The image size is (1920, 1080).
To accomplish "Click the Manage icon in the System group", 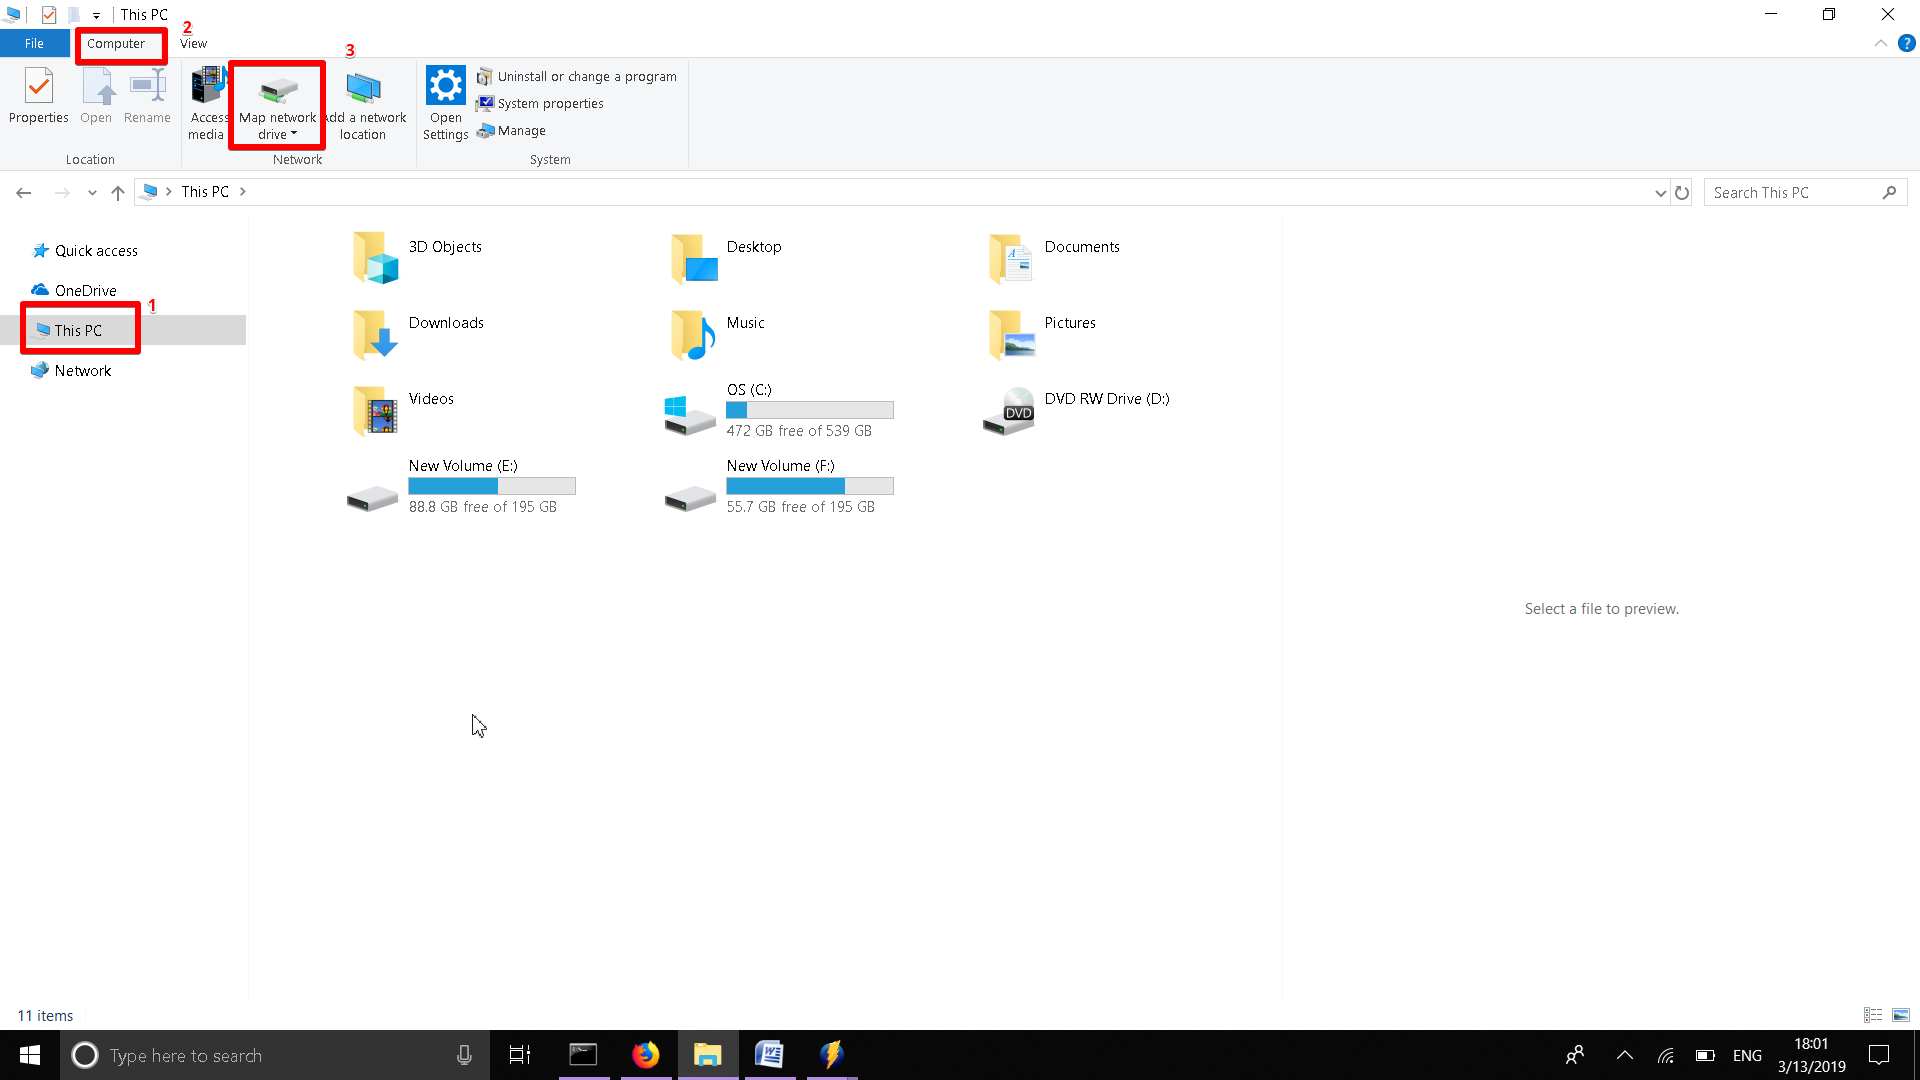I will point(486,130).
